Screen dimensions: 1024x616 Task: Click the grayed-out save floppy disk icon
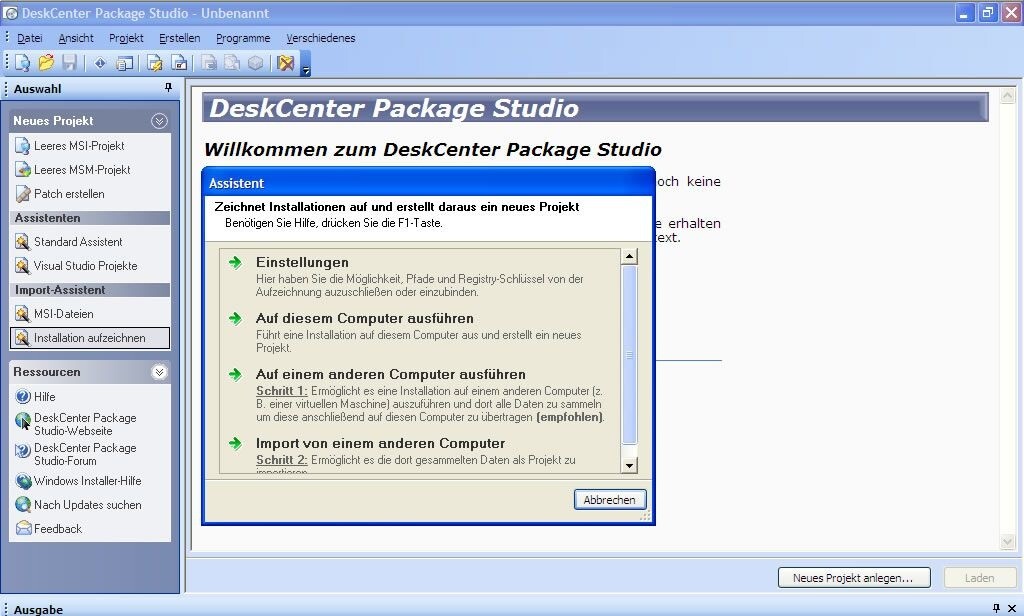pyautogui.click(x=69, y=63)
